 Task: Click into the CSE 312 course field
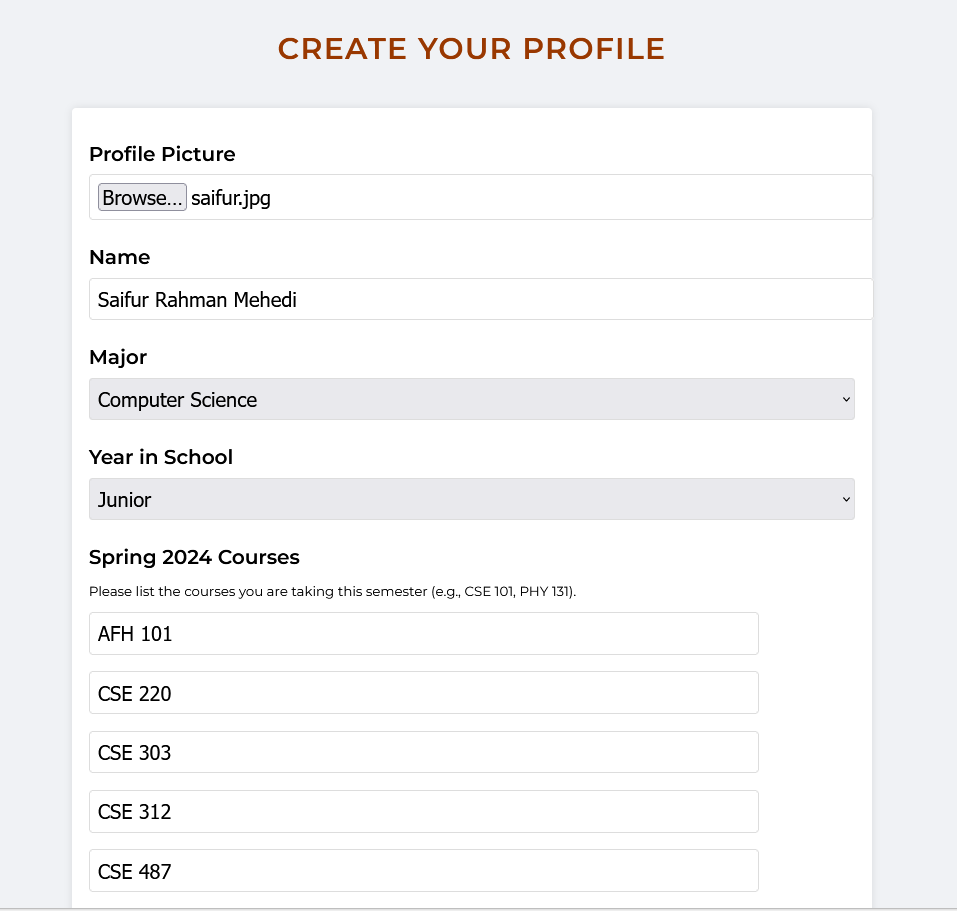pyautogui.click(x=423, y=811)
